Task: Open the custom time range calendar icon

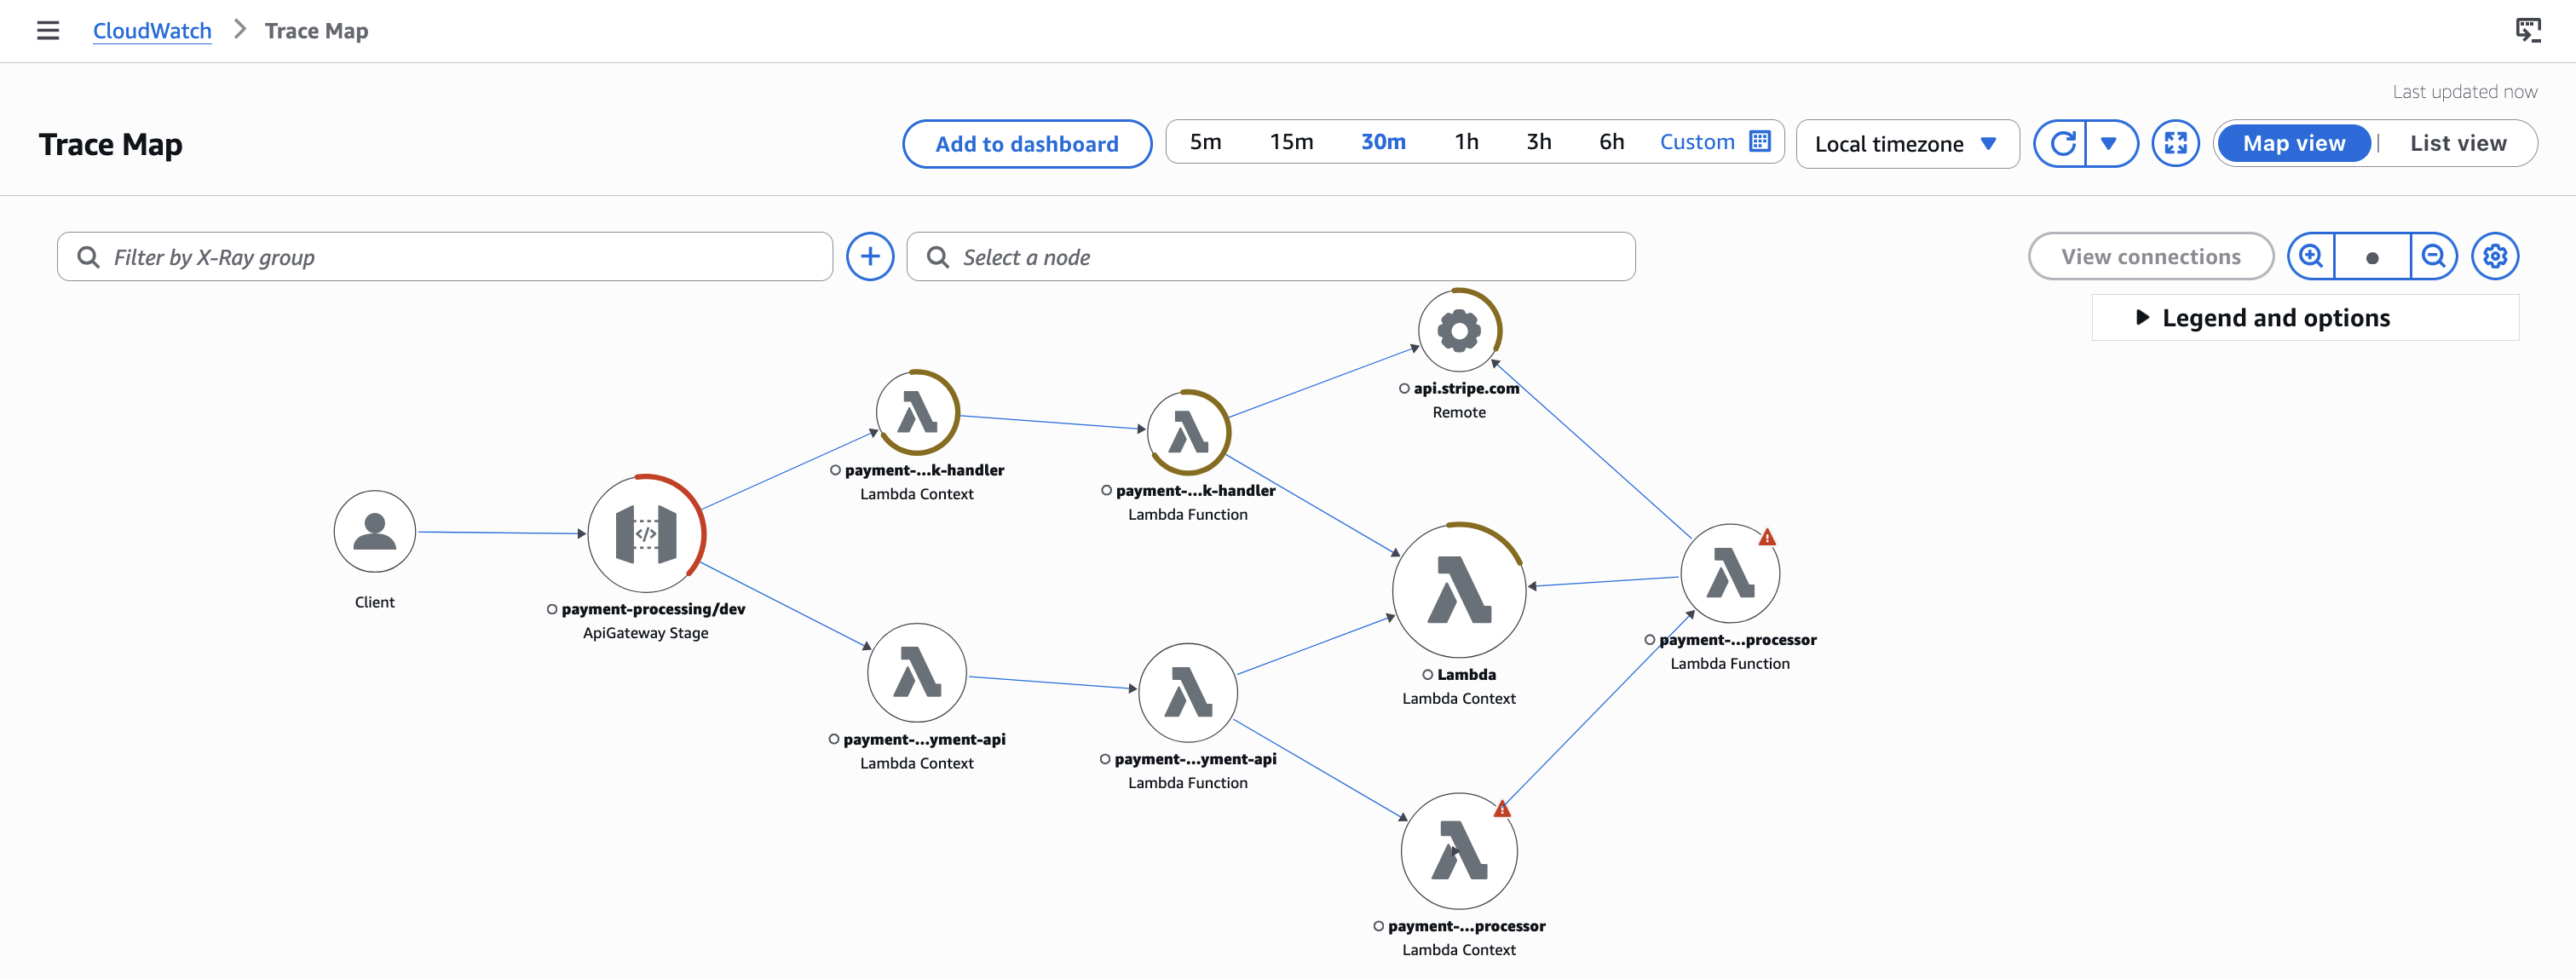Action: click(1760, 141)
